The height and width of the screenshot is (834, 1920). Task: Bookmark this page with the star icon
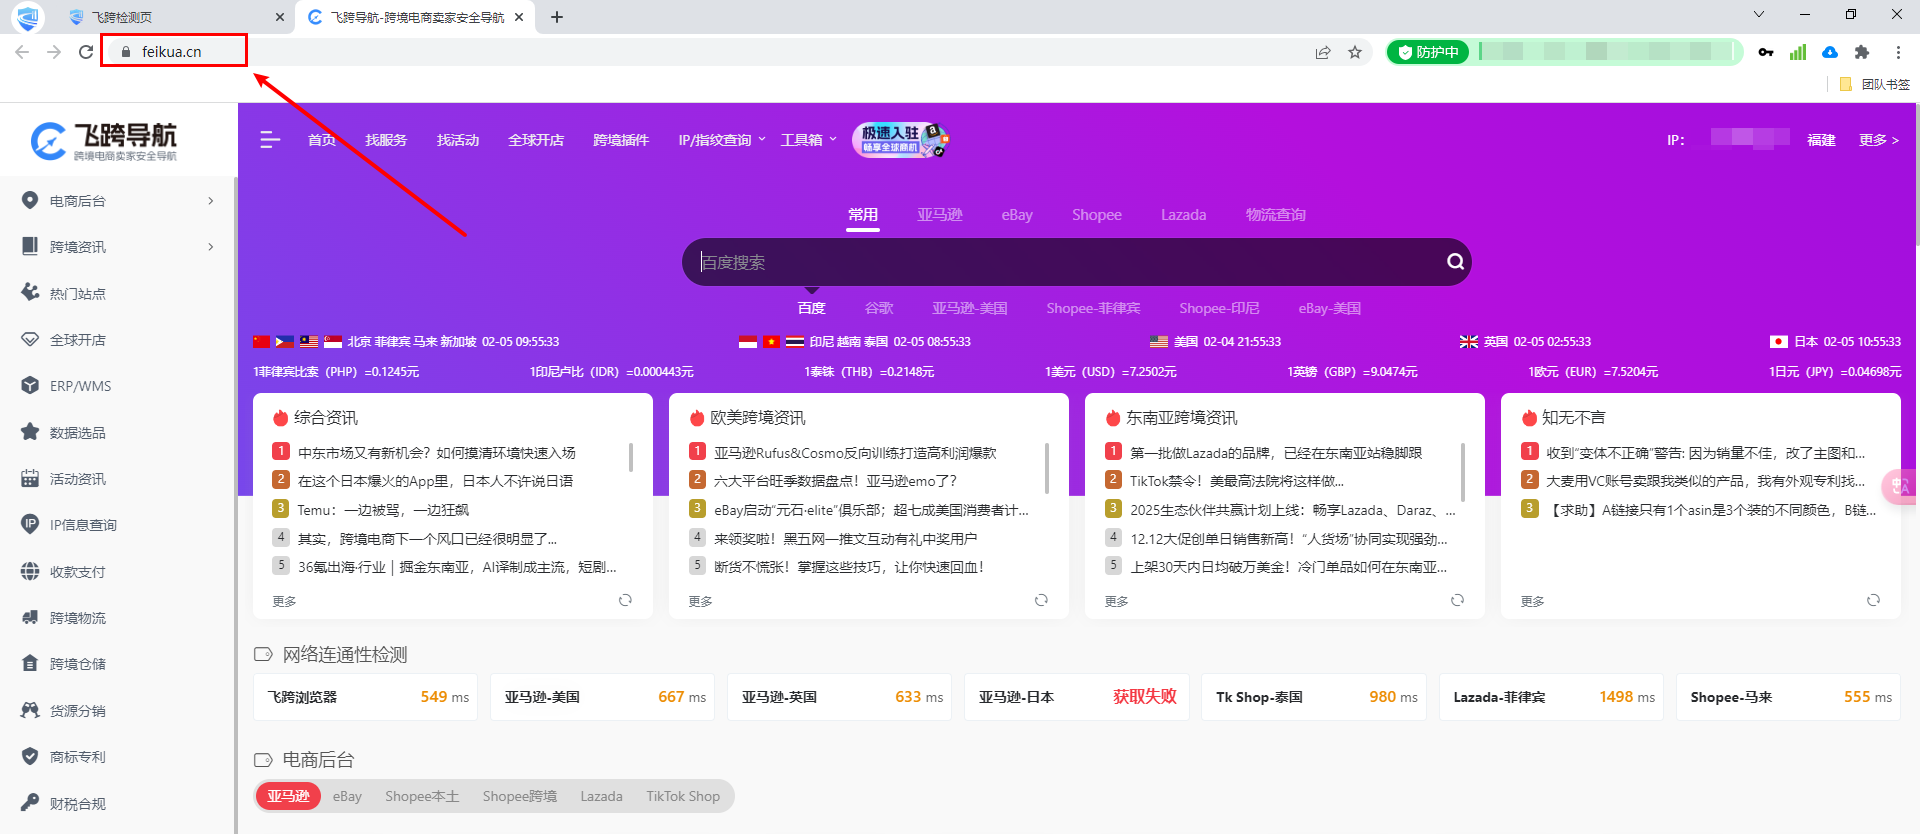[x=1355, y=52]
